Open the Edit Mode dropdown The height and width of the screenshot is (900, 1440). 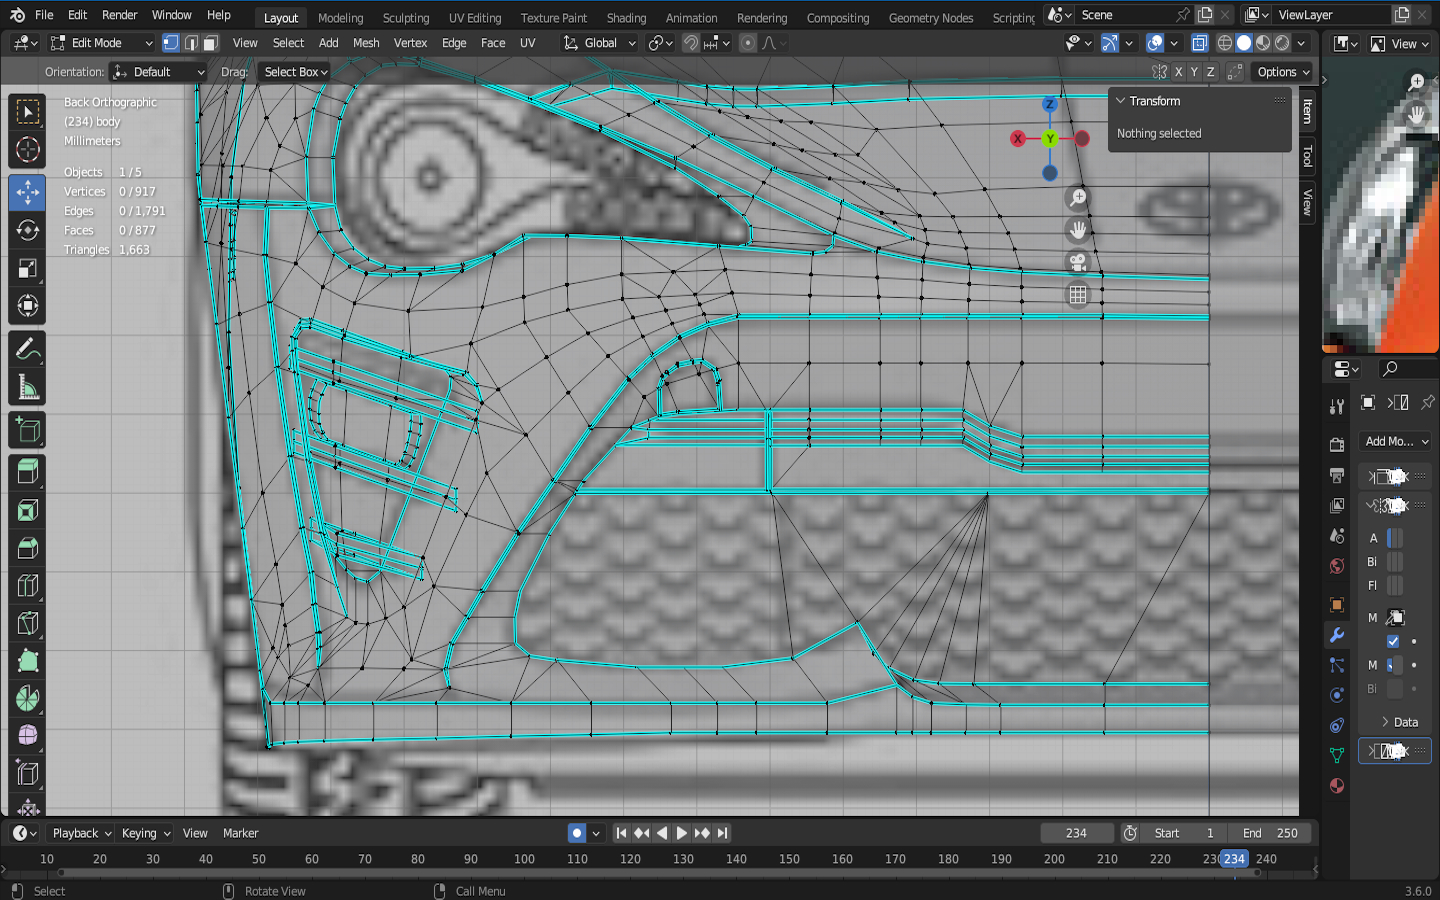click(100, 43)
